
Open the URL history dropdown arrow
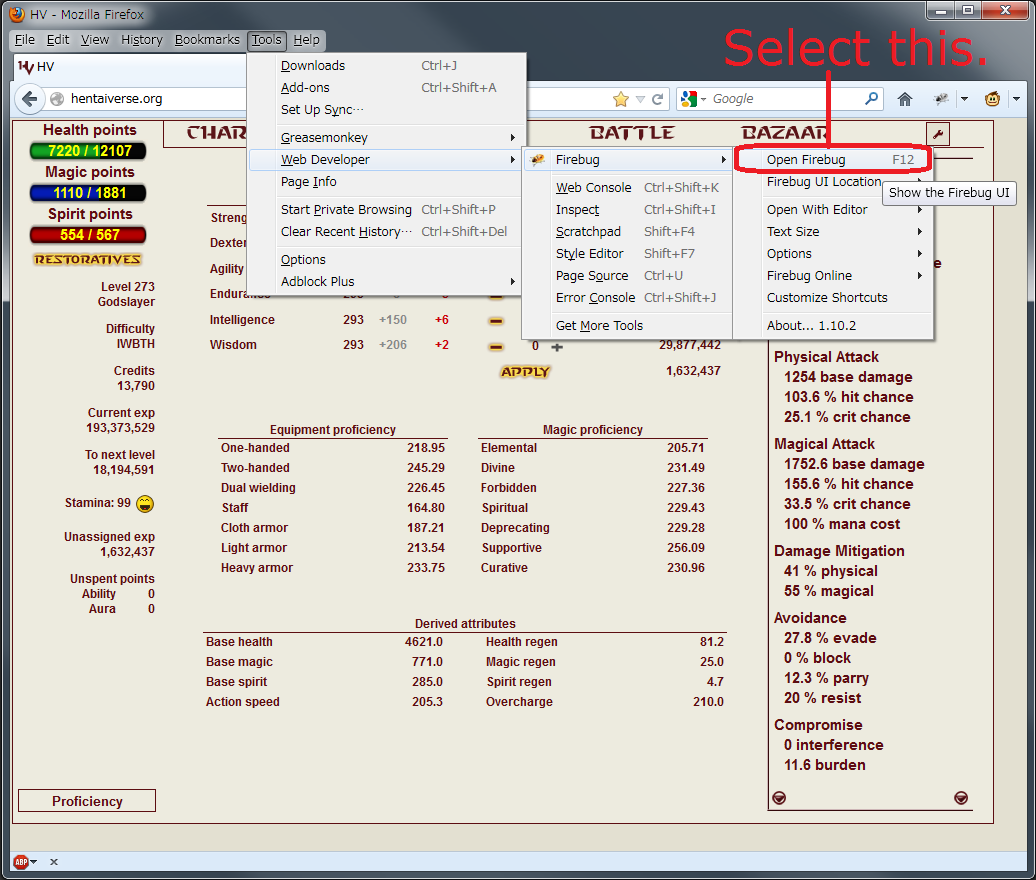640,99
